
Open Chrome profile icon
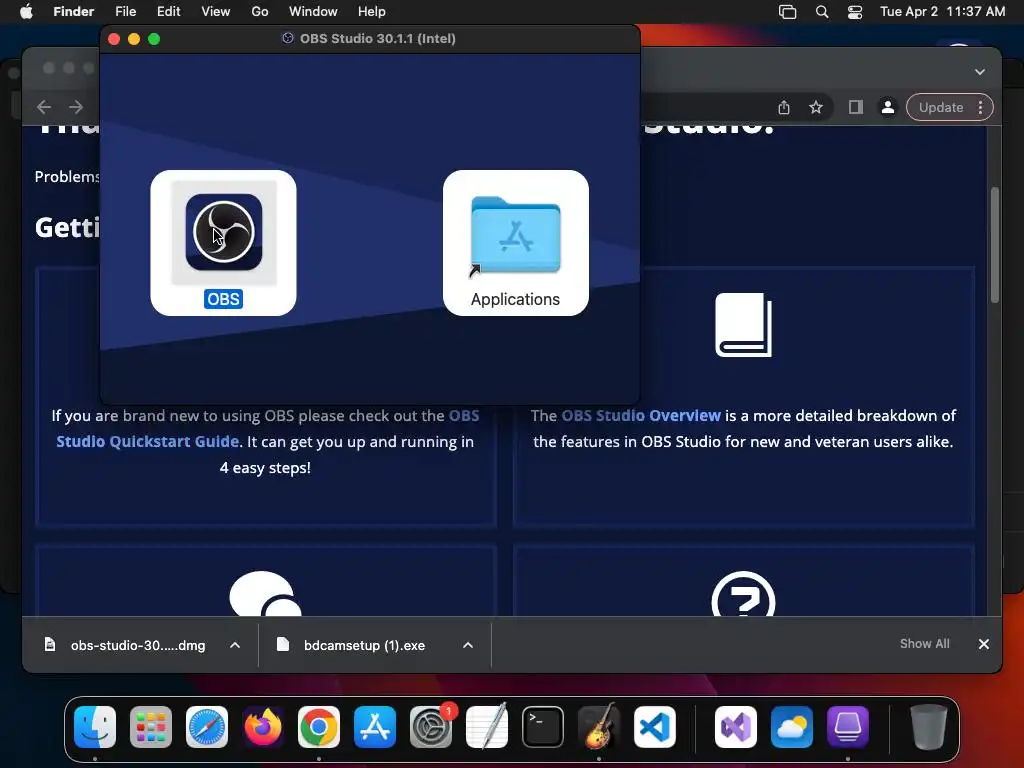[x=888, y=107]
